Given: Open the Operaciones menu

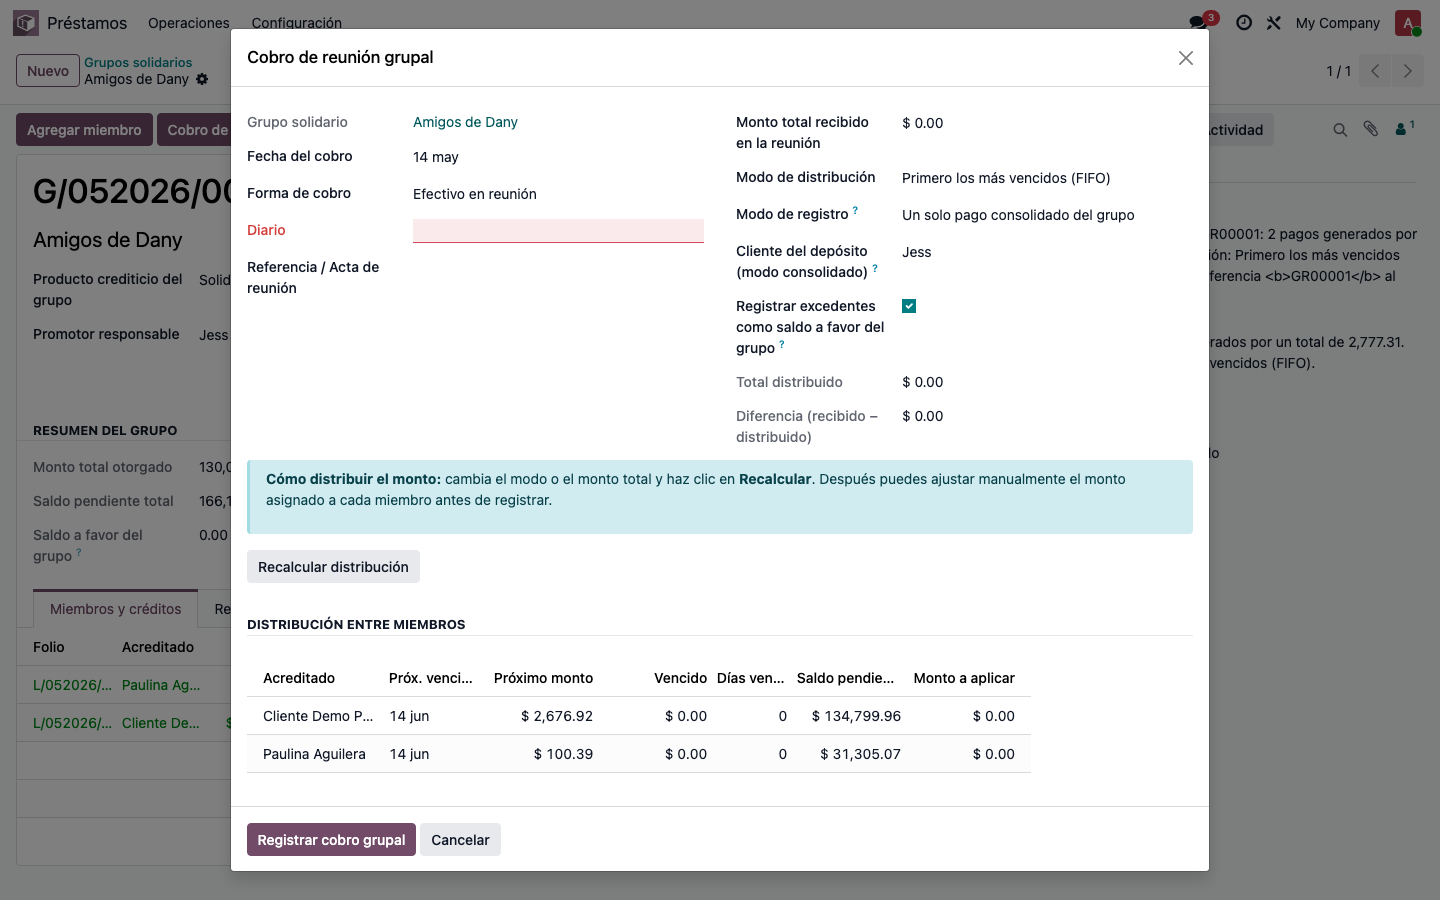Looking at the screenshot, I should (x=188, y=22).
